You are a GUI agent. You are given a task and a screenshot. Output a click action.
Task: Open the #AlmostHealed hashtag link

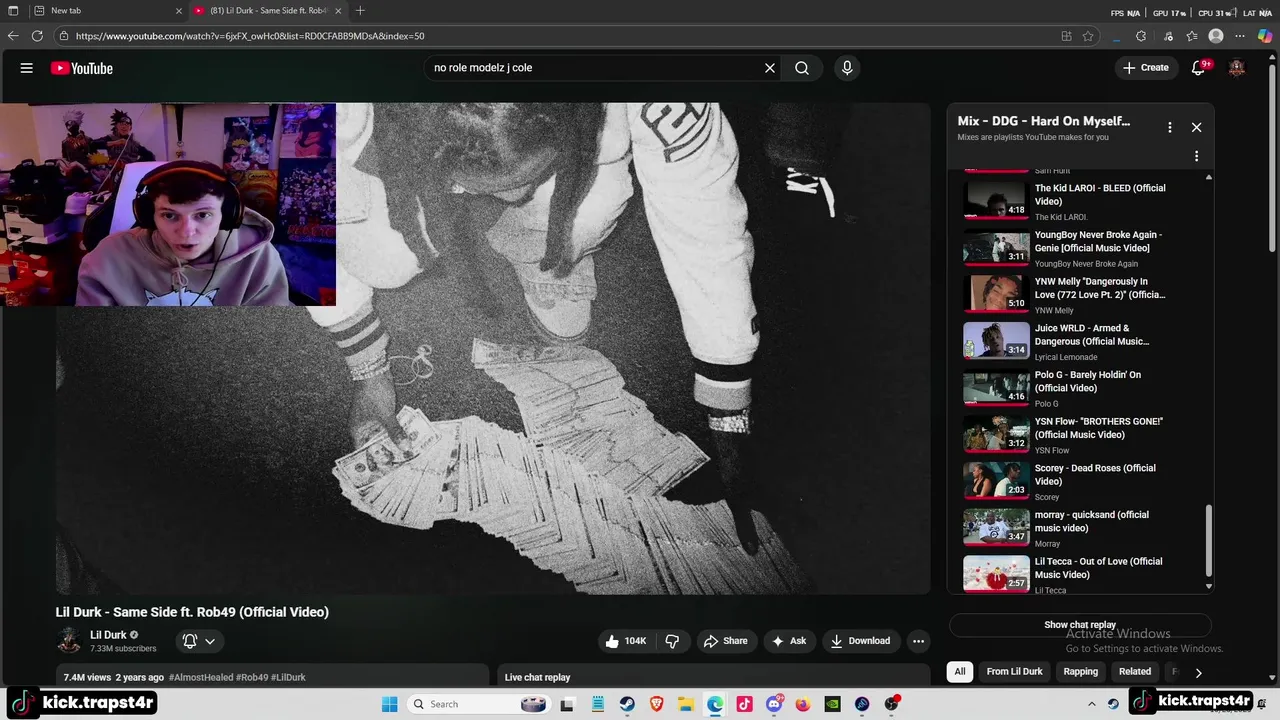(x=201, y=678)
